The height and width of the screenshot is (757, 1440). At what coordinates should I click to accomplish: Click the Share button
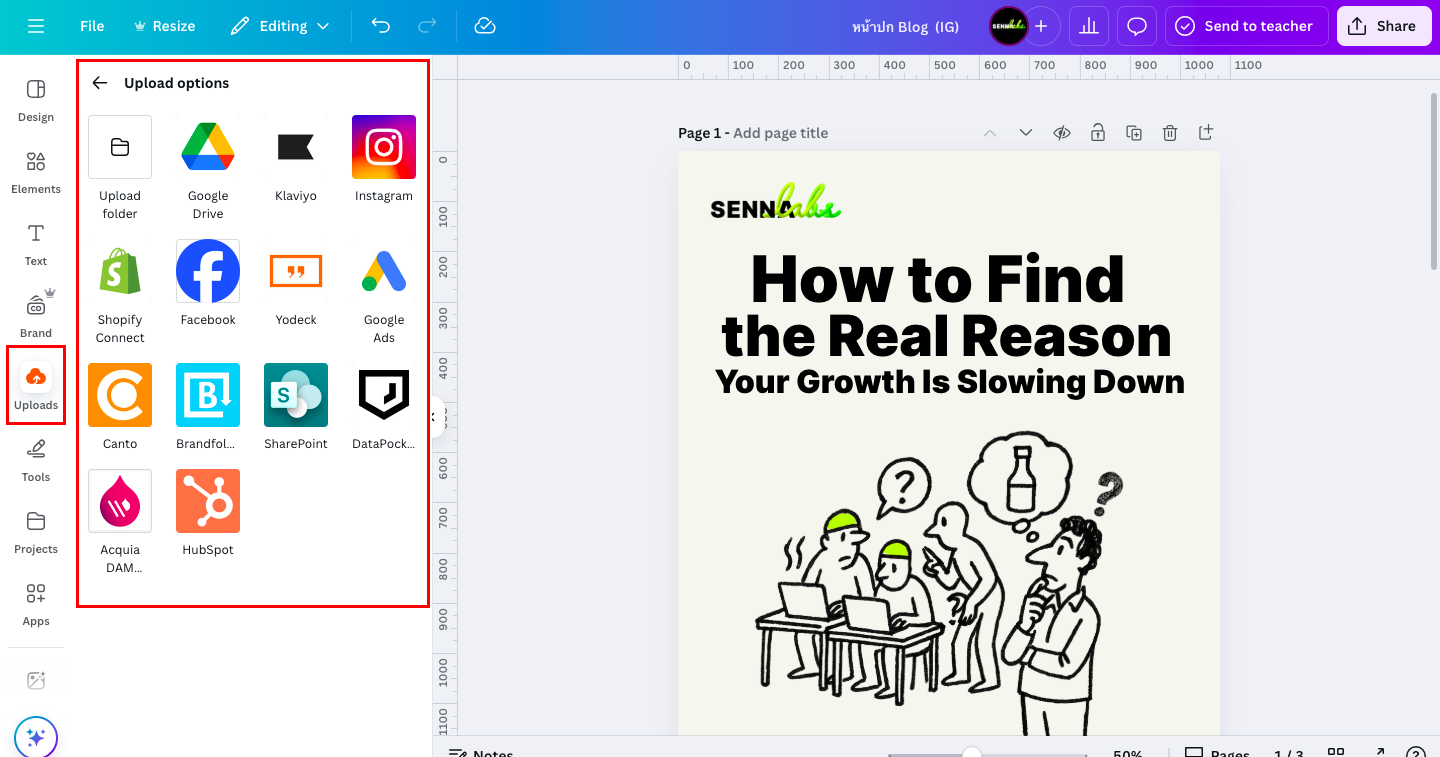[x=1383, y=26]
